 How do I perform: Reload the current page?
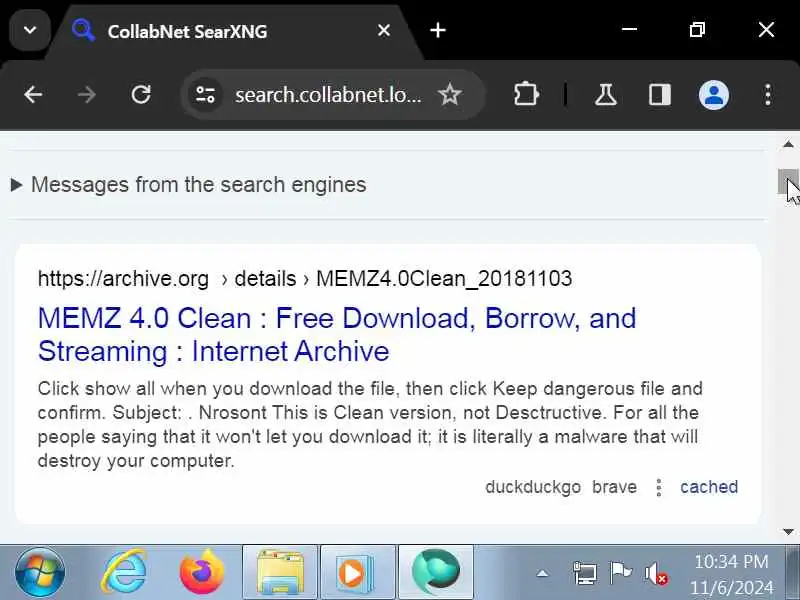141,95
